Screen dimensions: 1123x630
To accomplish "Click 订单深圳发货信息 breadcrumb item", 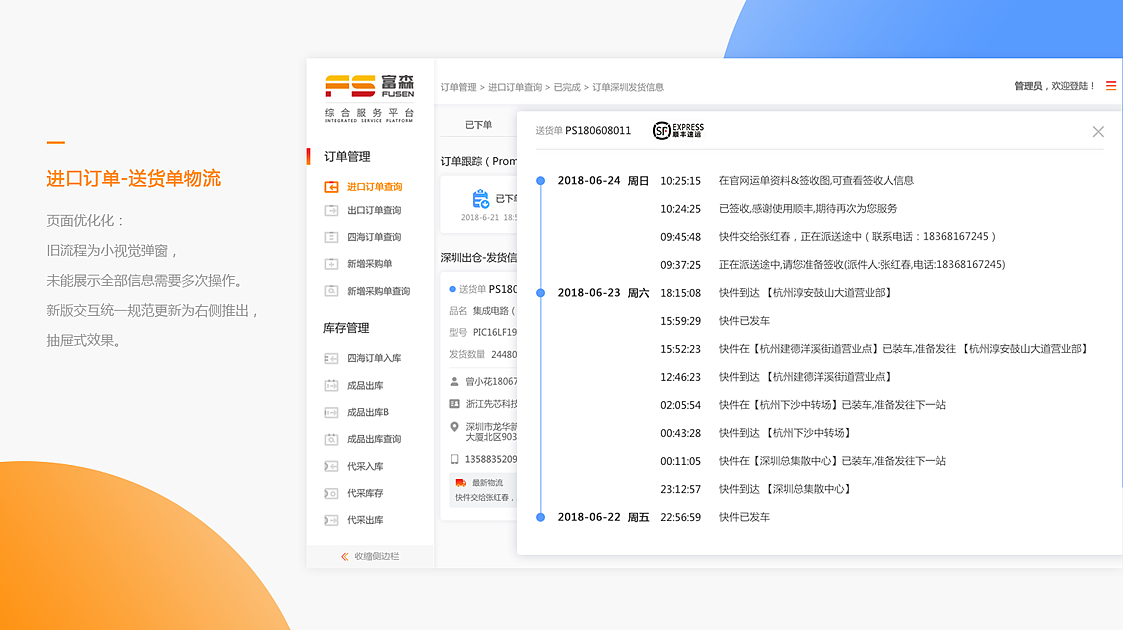I will pyautogui.click(x=628, y=87).
